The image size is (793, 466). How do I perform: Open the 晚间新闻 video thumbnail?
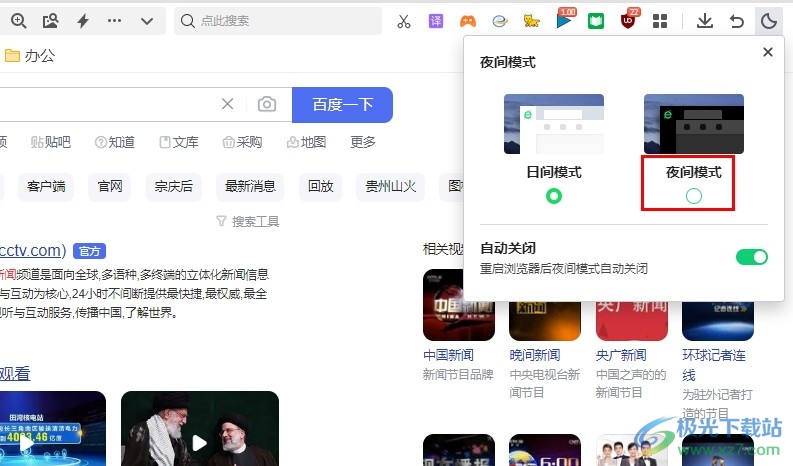click(x=545, y=321)
